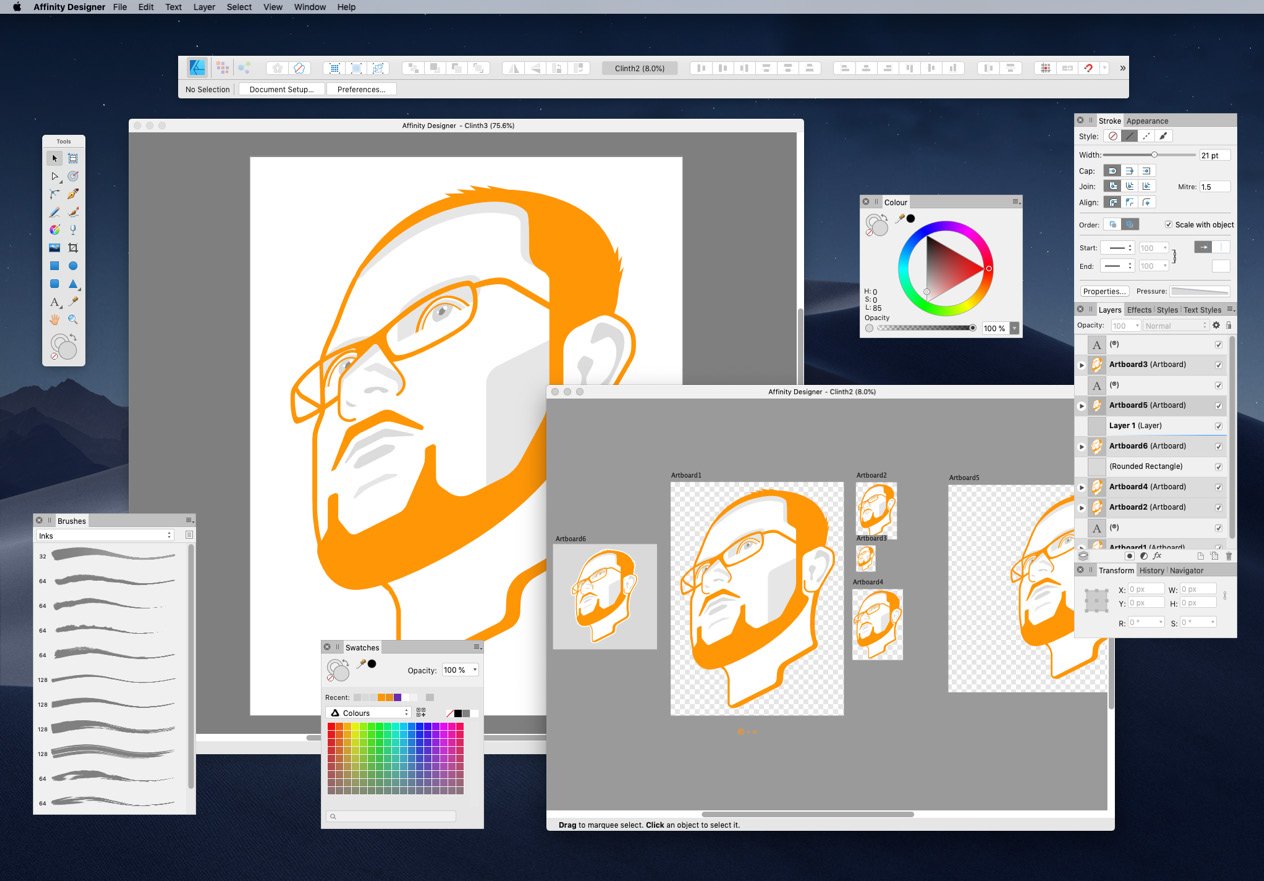The width and height of the screenshot is (1264, 881).
Task: Open layer effects fx icon
Action: coord(1157,556)
